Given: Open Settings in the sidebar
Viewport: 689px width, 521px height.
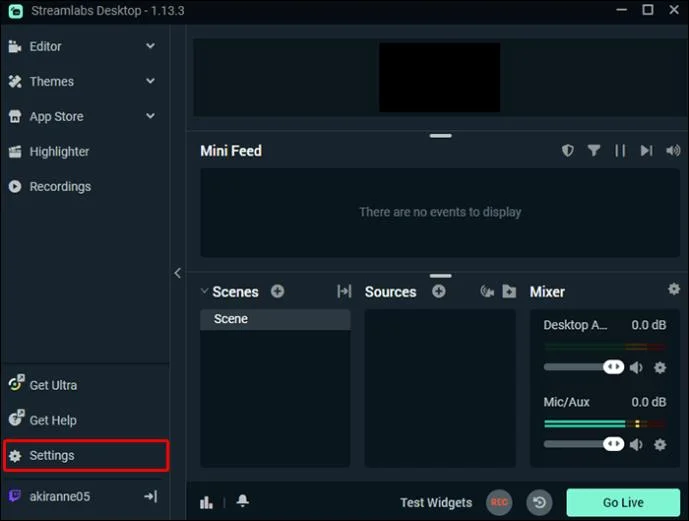Looking at the screenshot, I should click(86, 456).
